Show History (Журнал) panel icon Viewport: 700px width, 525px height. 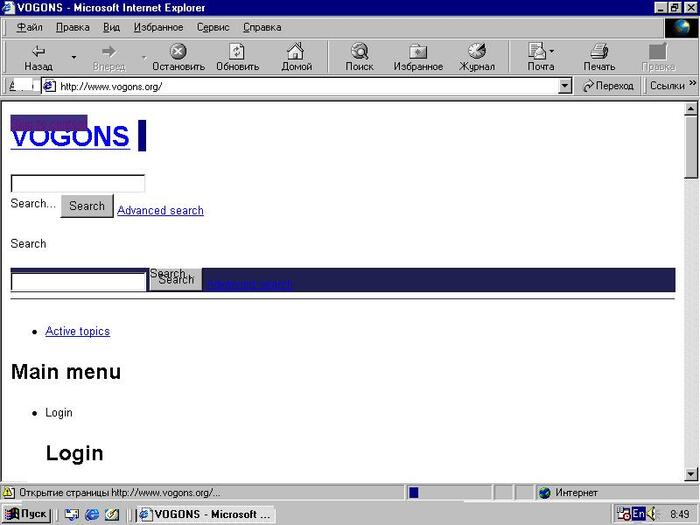click(477, 51)
